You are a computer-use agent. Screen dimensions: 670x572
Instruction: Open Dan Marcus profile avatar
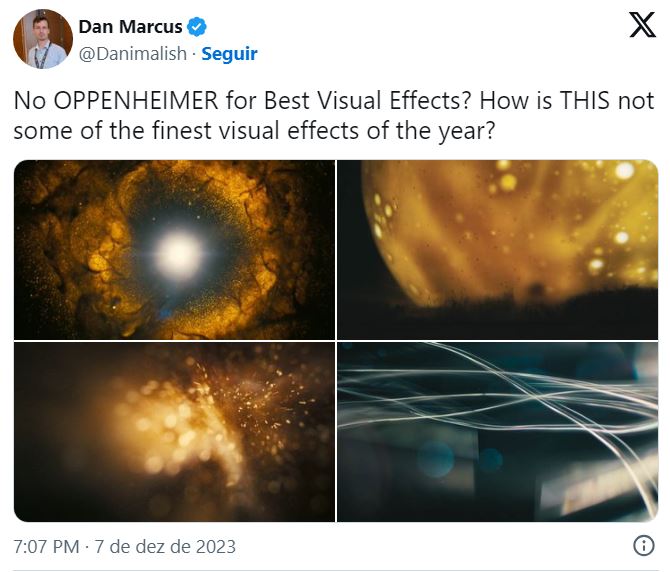pyautogui.click(x=43, y=39)
